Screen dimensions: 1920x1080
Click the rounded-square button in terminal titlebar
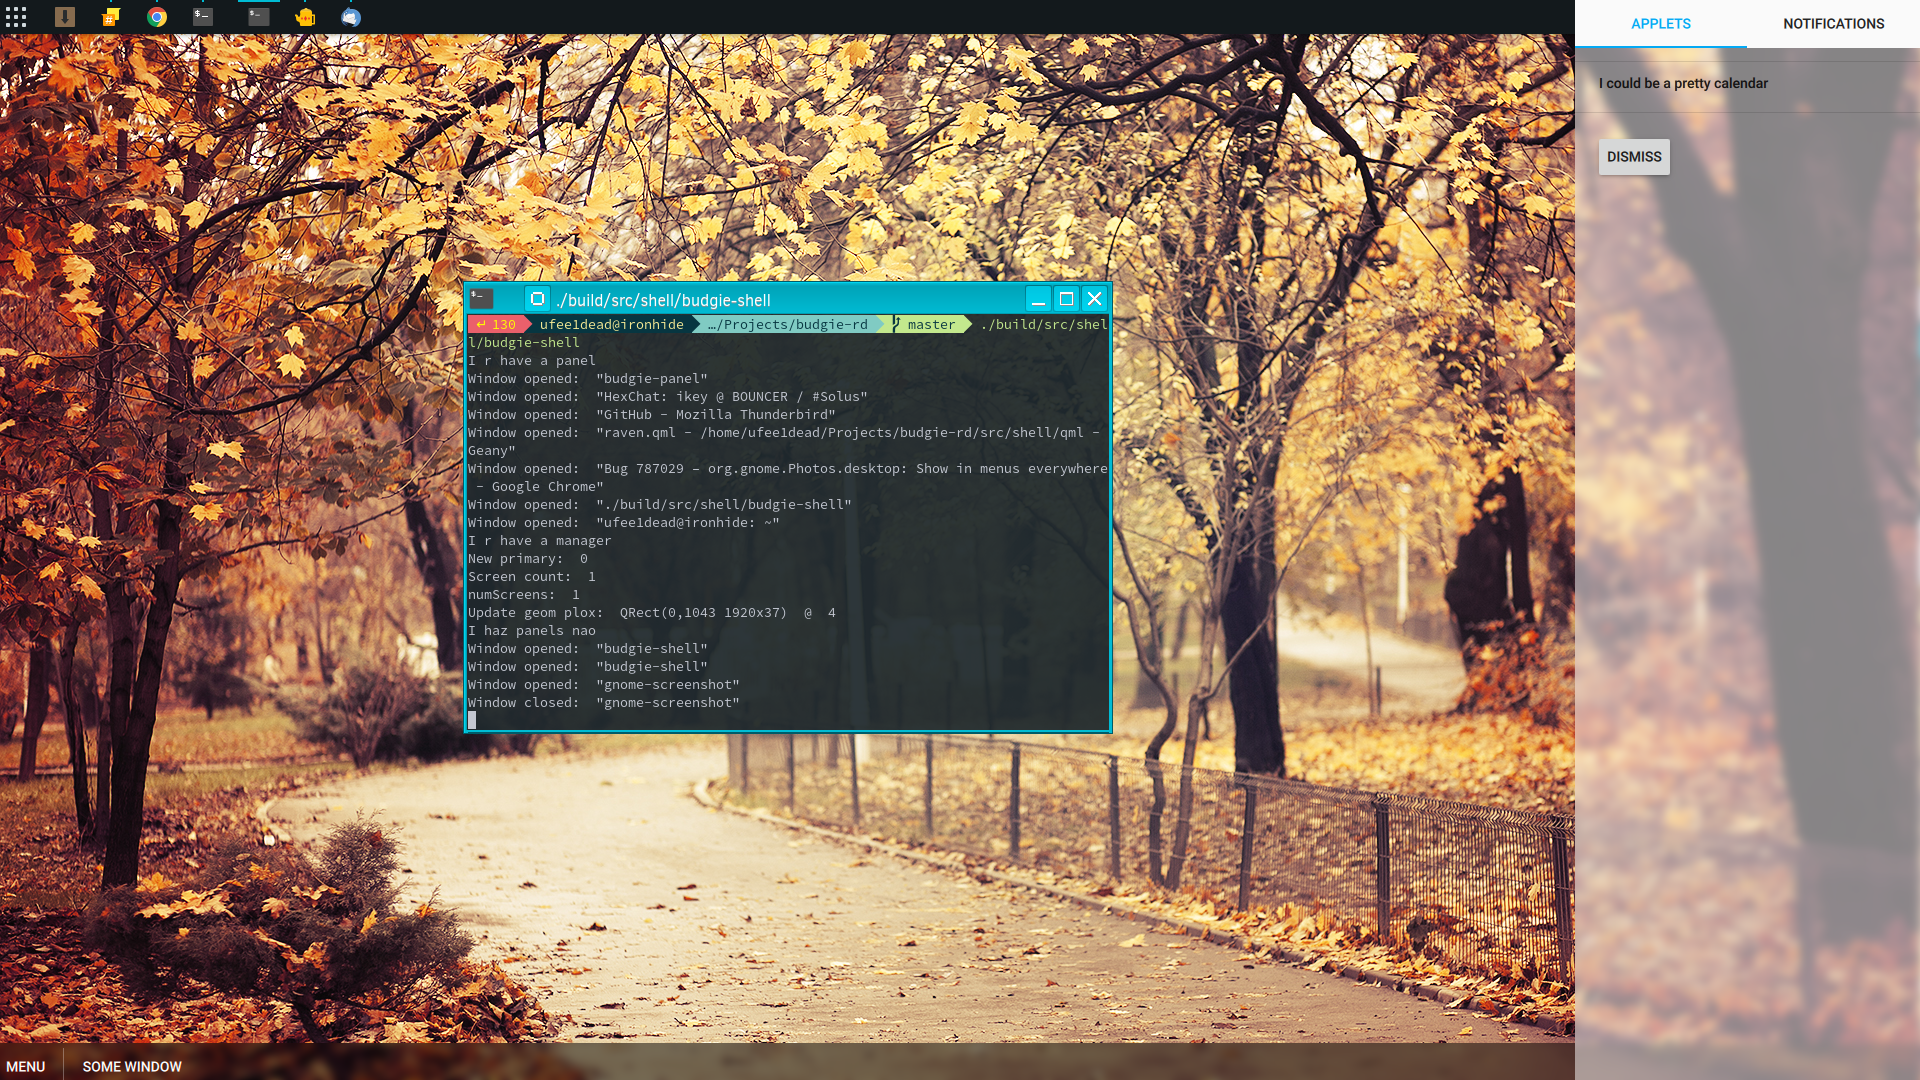(x=537, y=299)
